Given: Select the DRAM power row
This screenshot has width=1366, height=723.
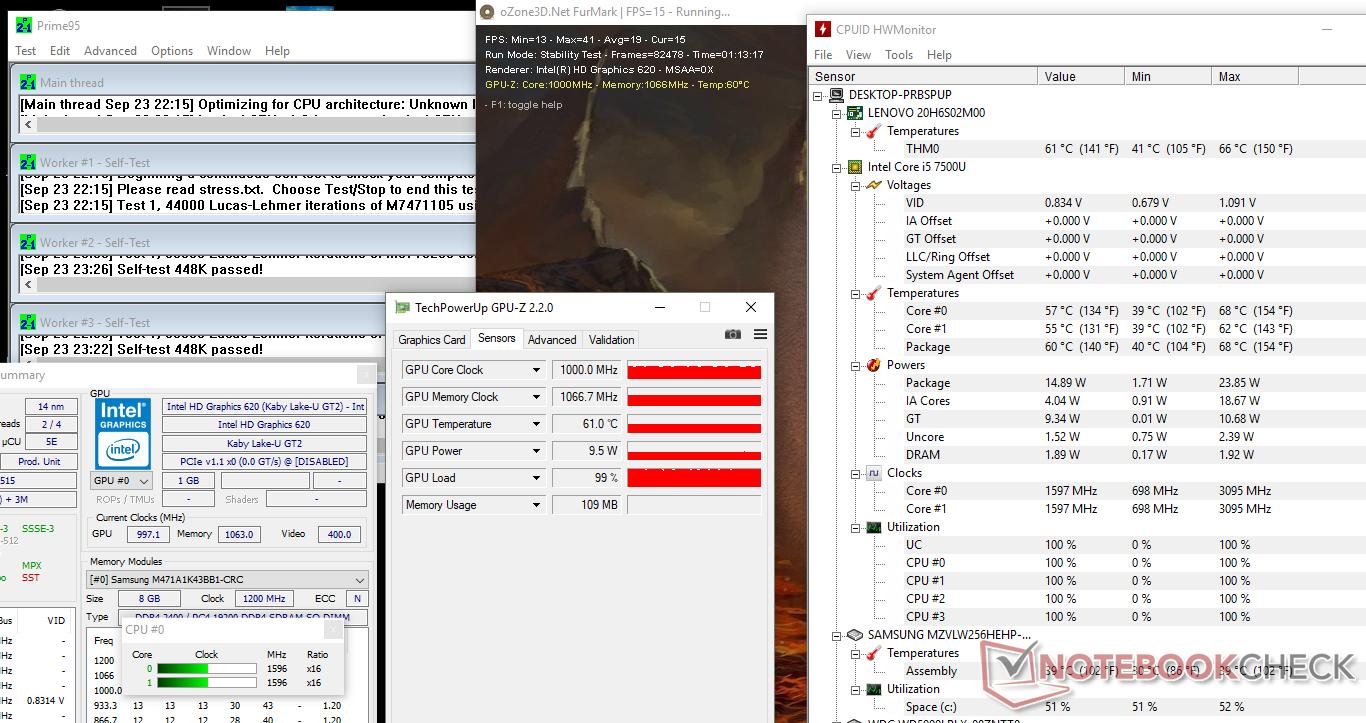Looking at the screenshot, I should pyautogui.click(x=1085, y=455).
